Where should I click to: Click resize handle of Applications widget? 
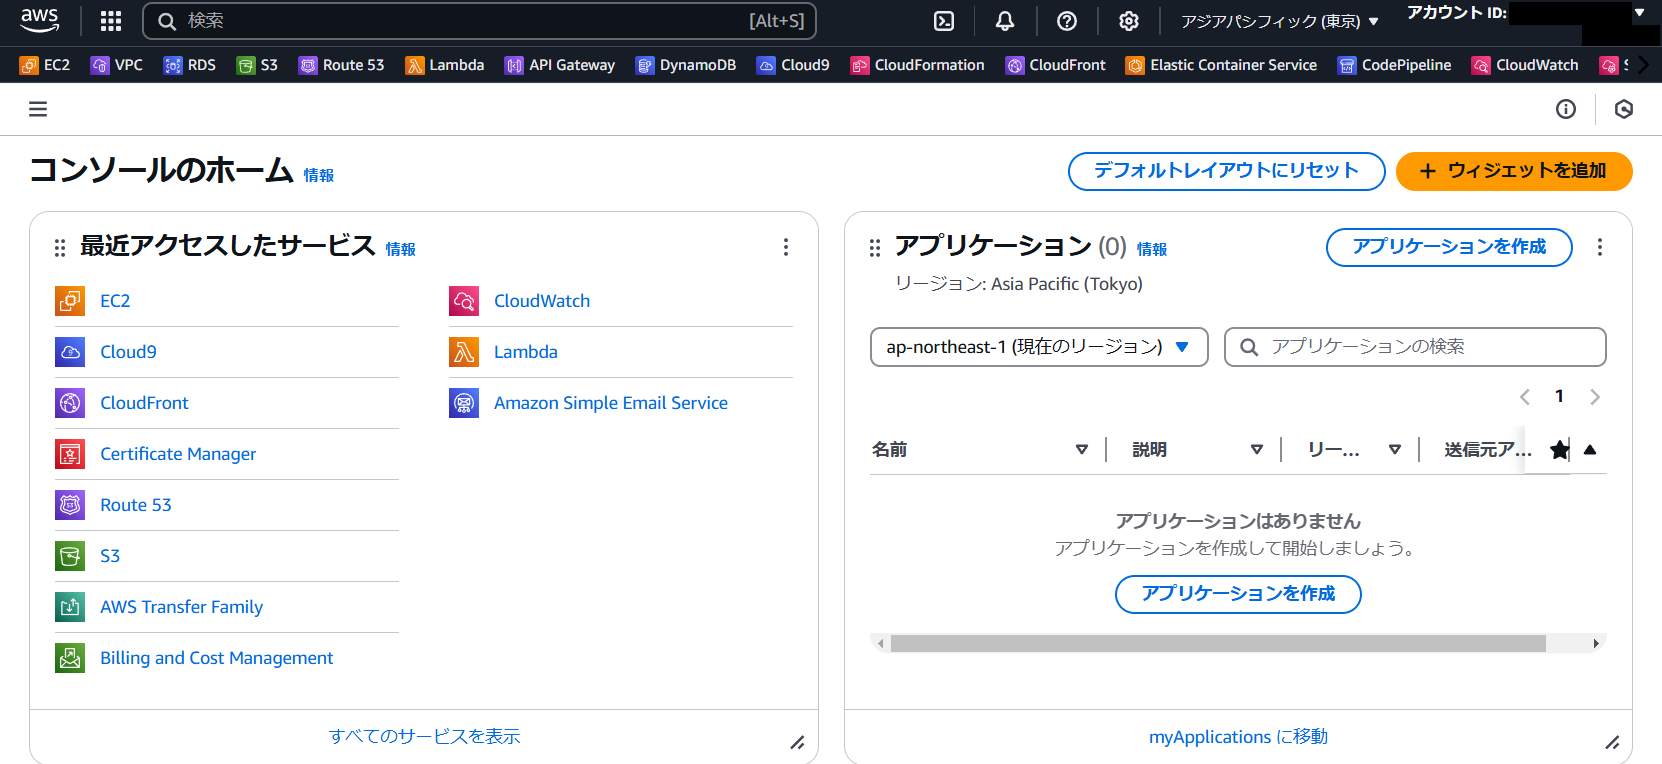1612,742
